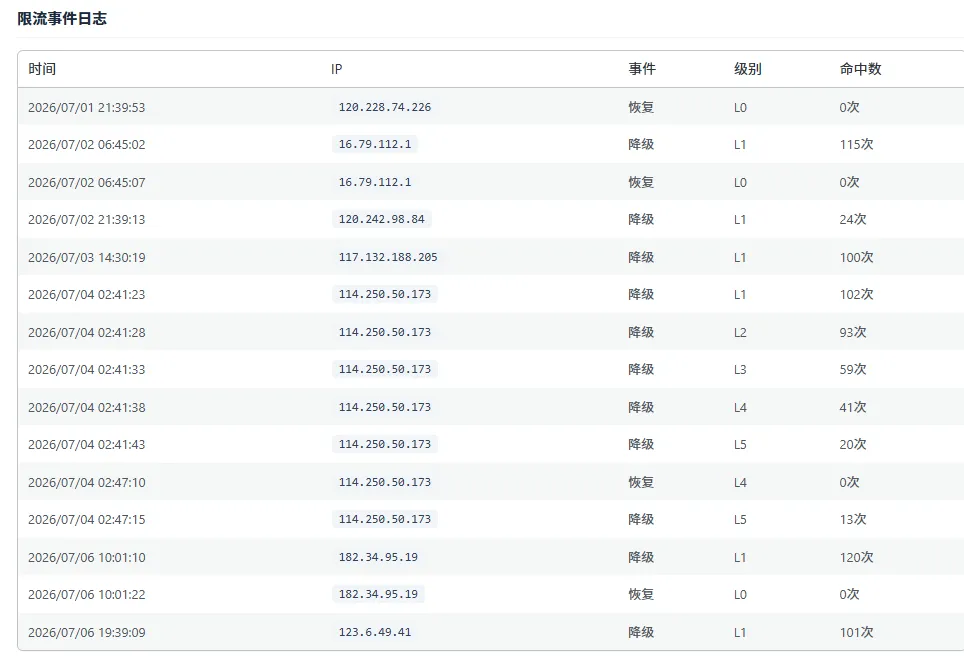Click hit count 115次

(856, 144)
